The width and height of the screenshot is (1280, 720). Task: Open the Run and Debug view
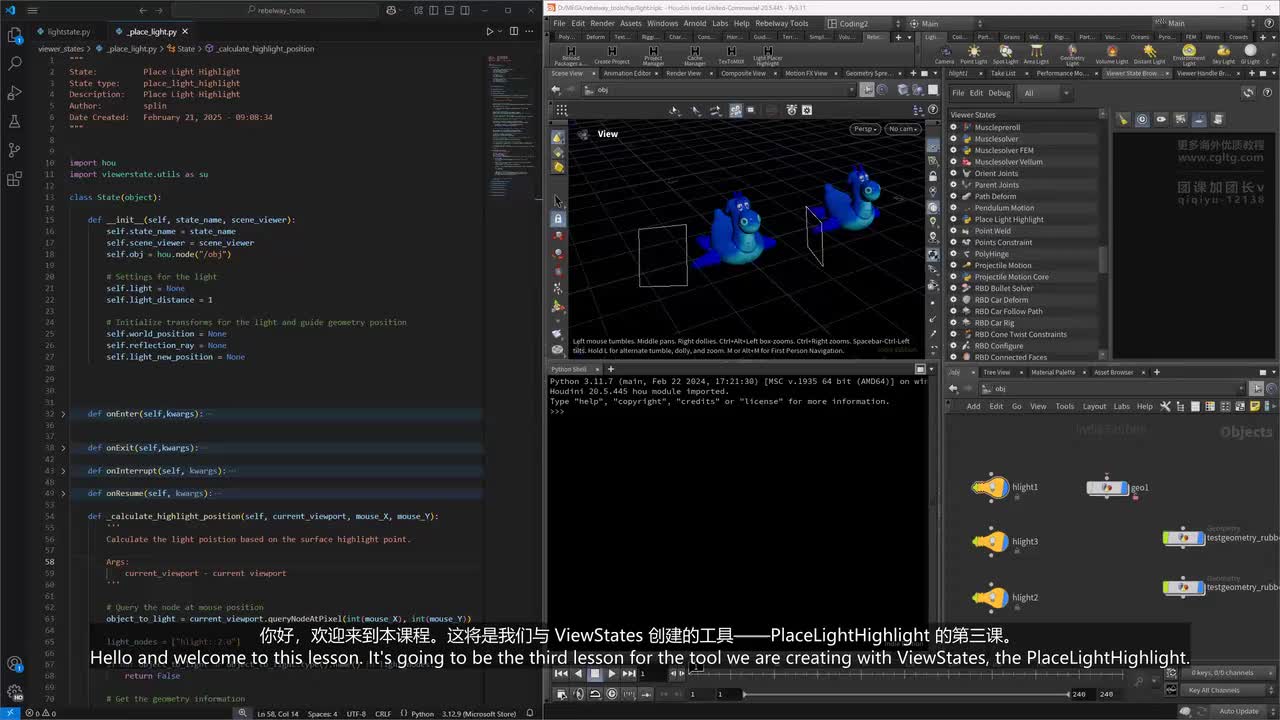[14, 92]
